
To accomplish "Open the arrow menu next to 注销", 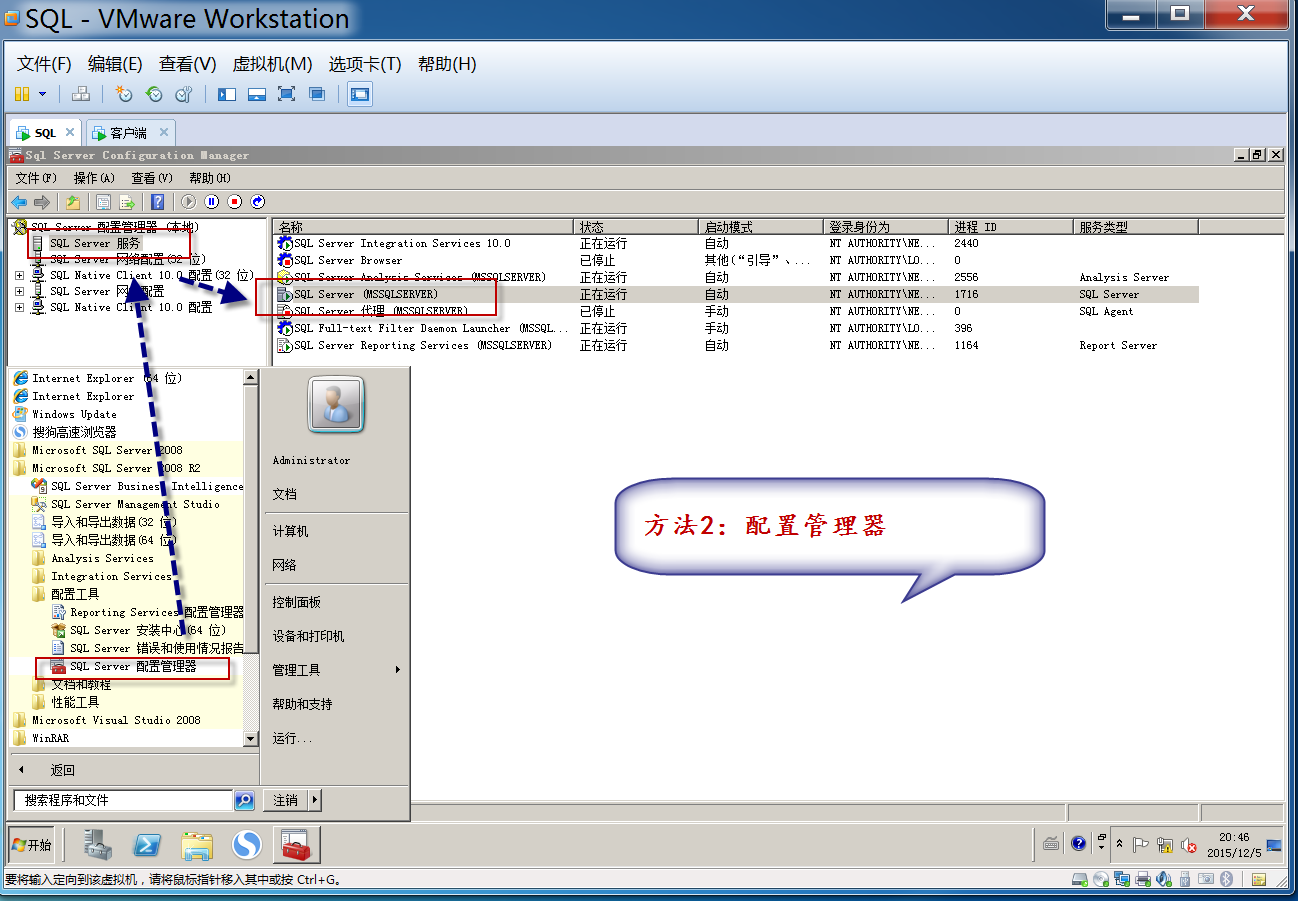I will [315, 800].
